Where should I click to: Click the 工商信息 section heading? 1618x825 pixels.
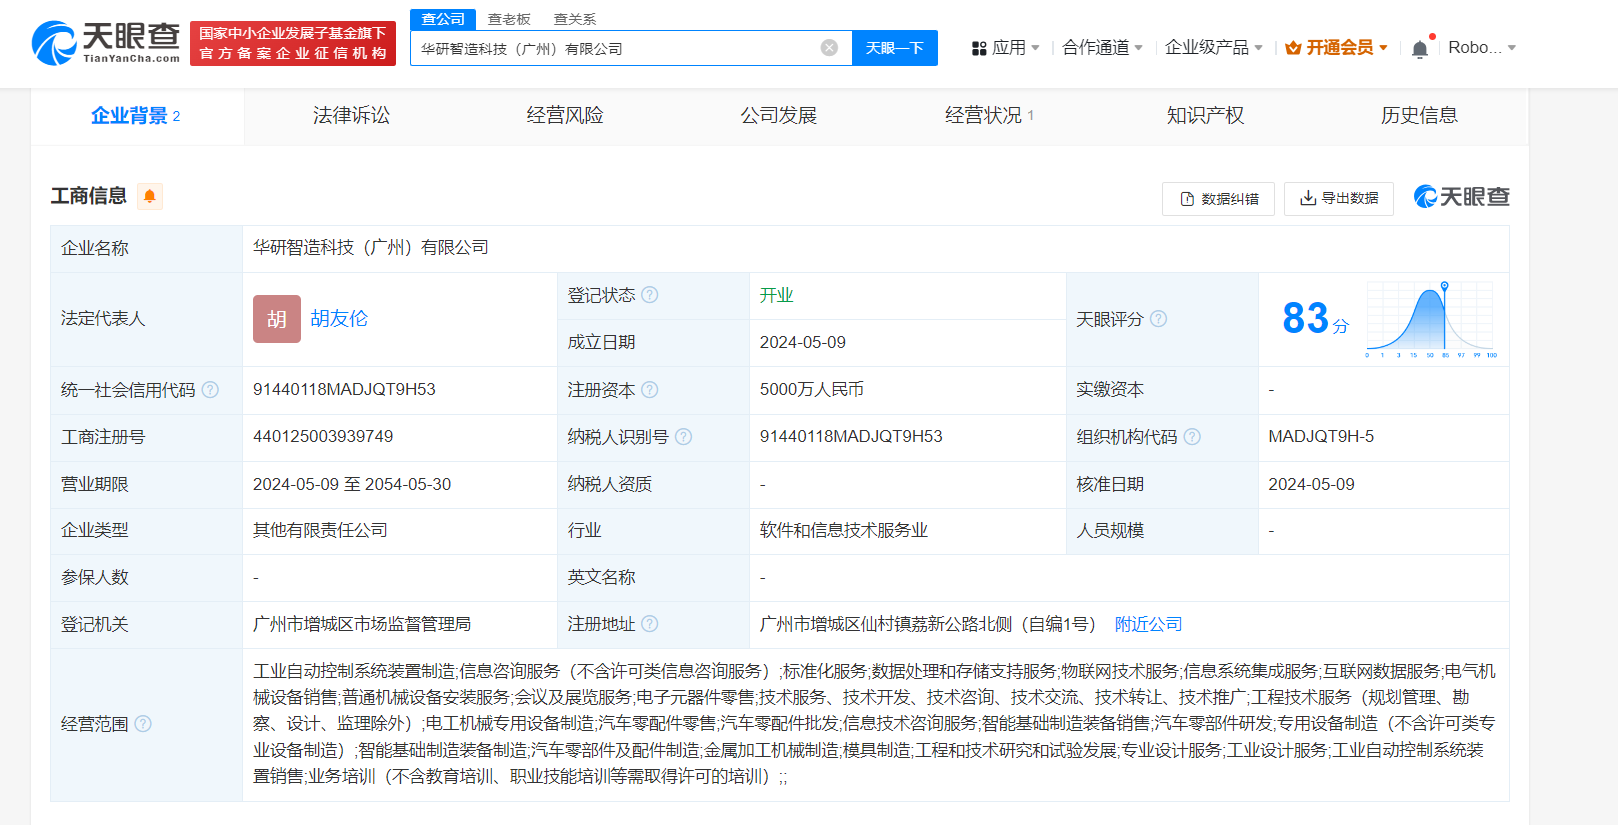point(89,196)
